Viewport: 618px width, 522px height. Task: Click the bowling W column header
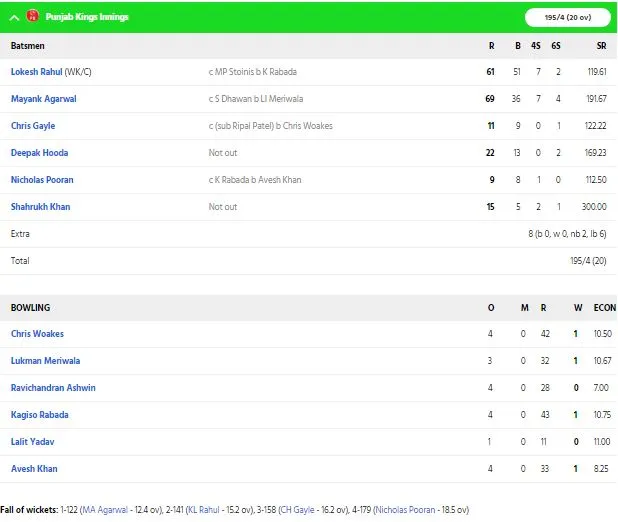click(x=578, y=308)
